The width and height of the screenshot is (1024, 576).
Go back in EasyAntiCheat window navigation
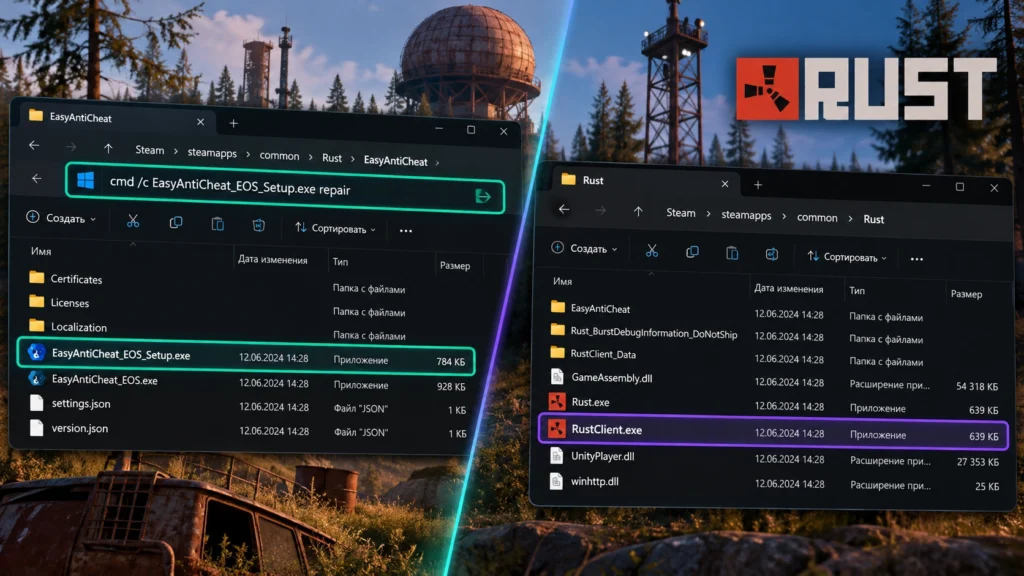click(34, 145)
